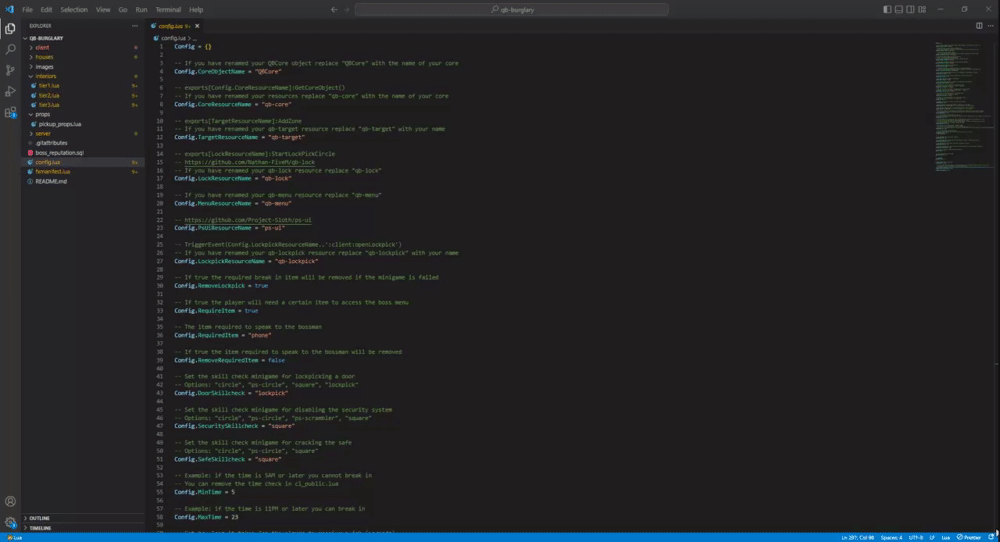Toggle Secondary Side Bar visibility
The height and width of the screenshot is (542, 1000).
tap(910, 10)
